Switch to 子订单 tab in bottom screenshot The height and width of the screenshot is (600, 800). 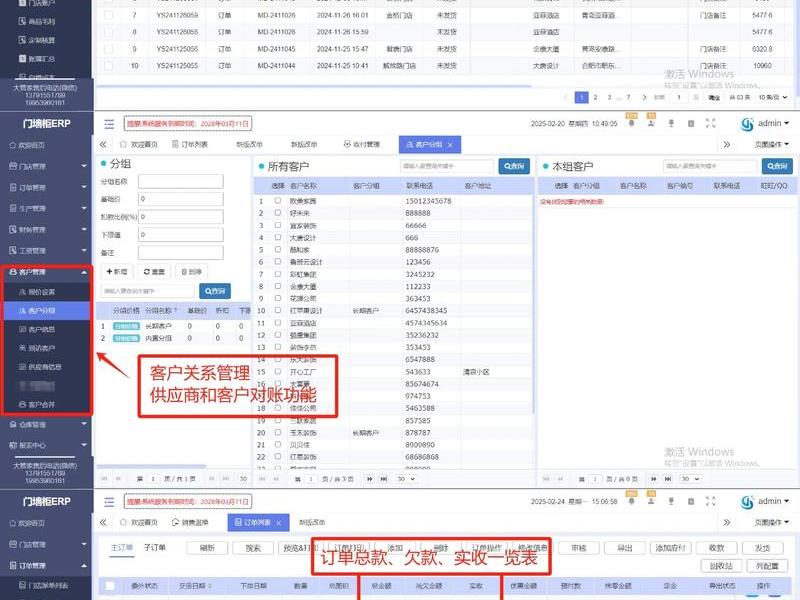(x=155, y=547)
